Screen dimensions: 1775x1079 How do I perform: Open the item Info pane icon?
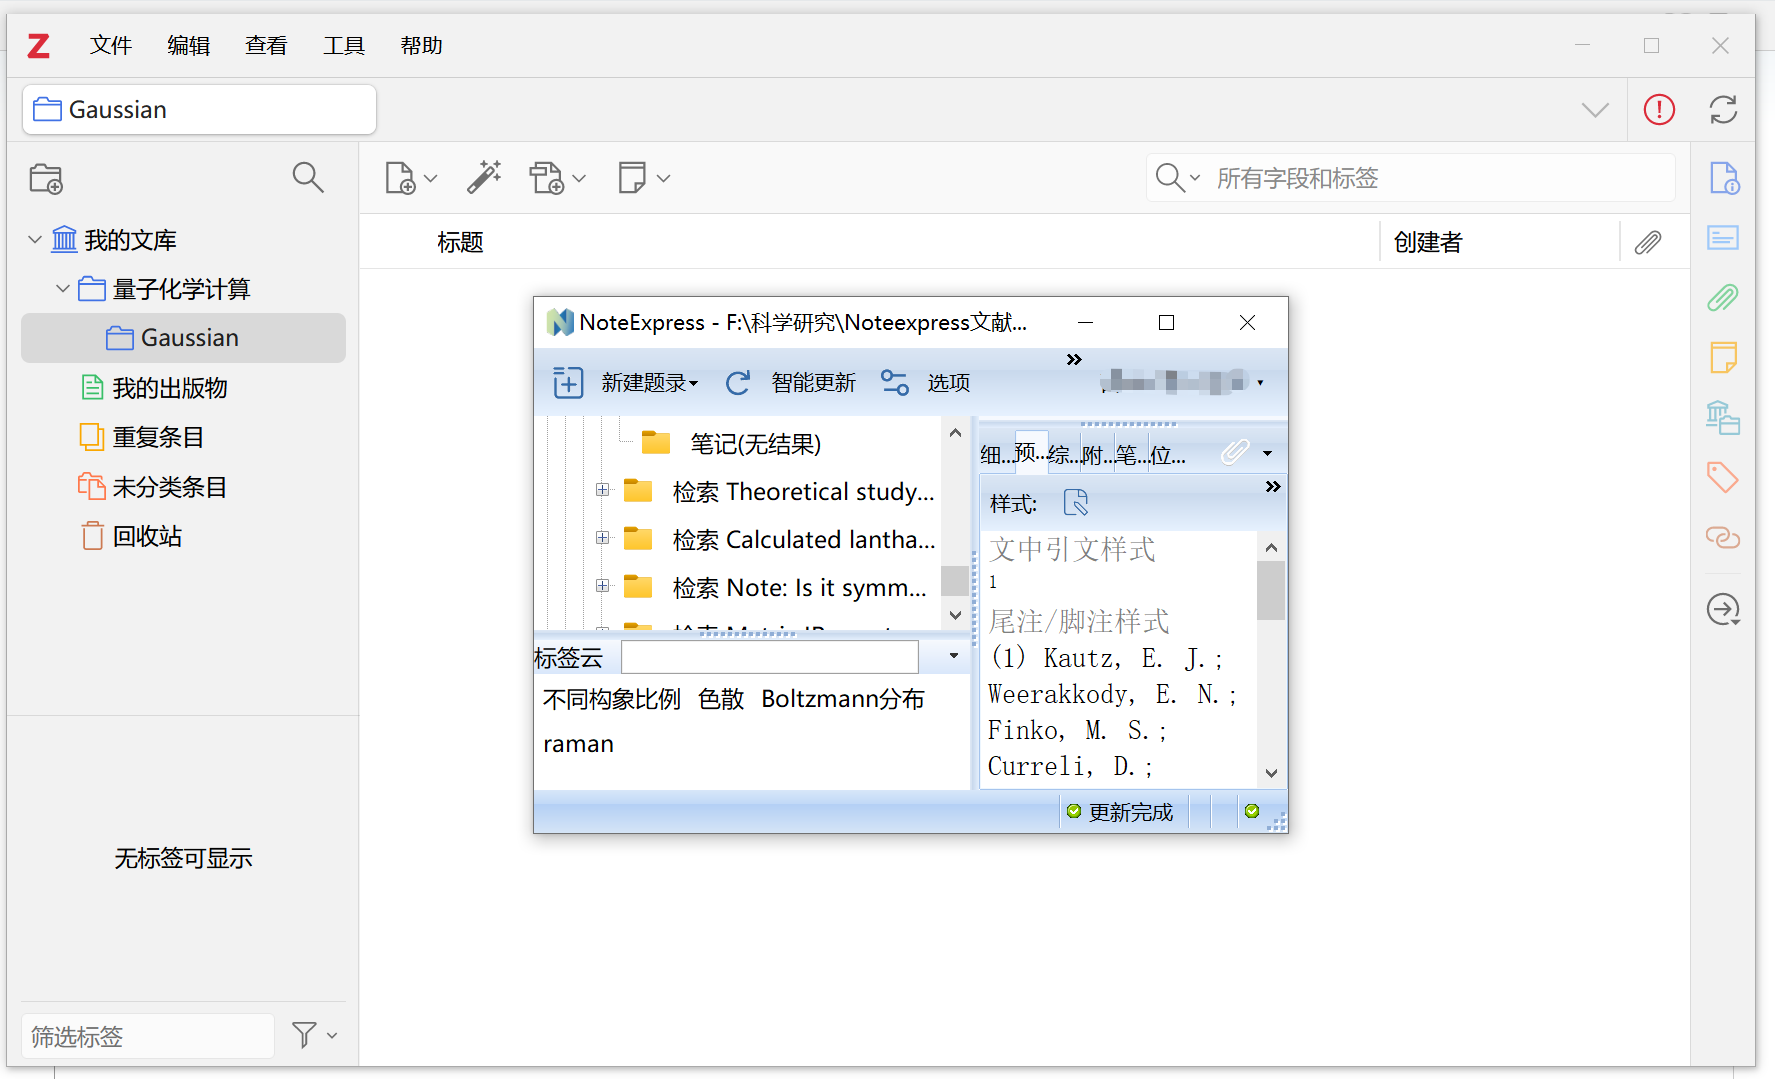click(1724, 178)
